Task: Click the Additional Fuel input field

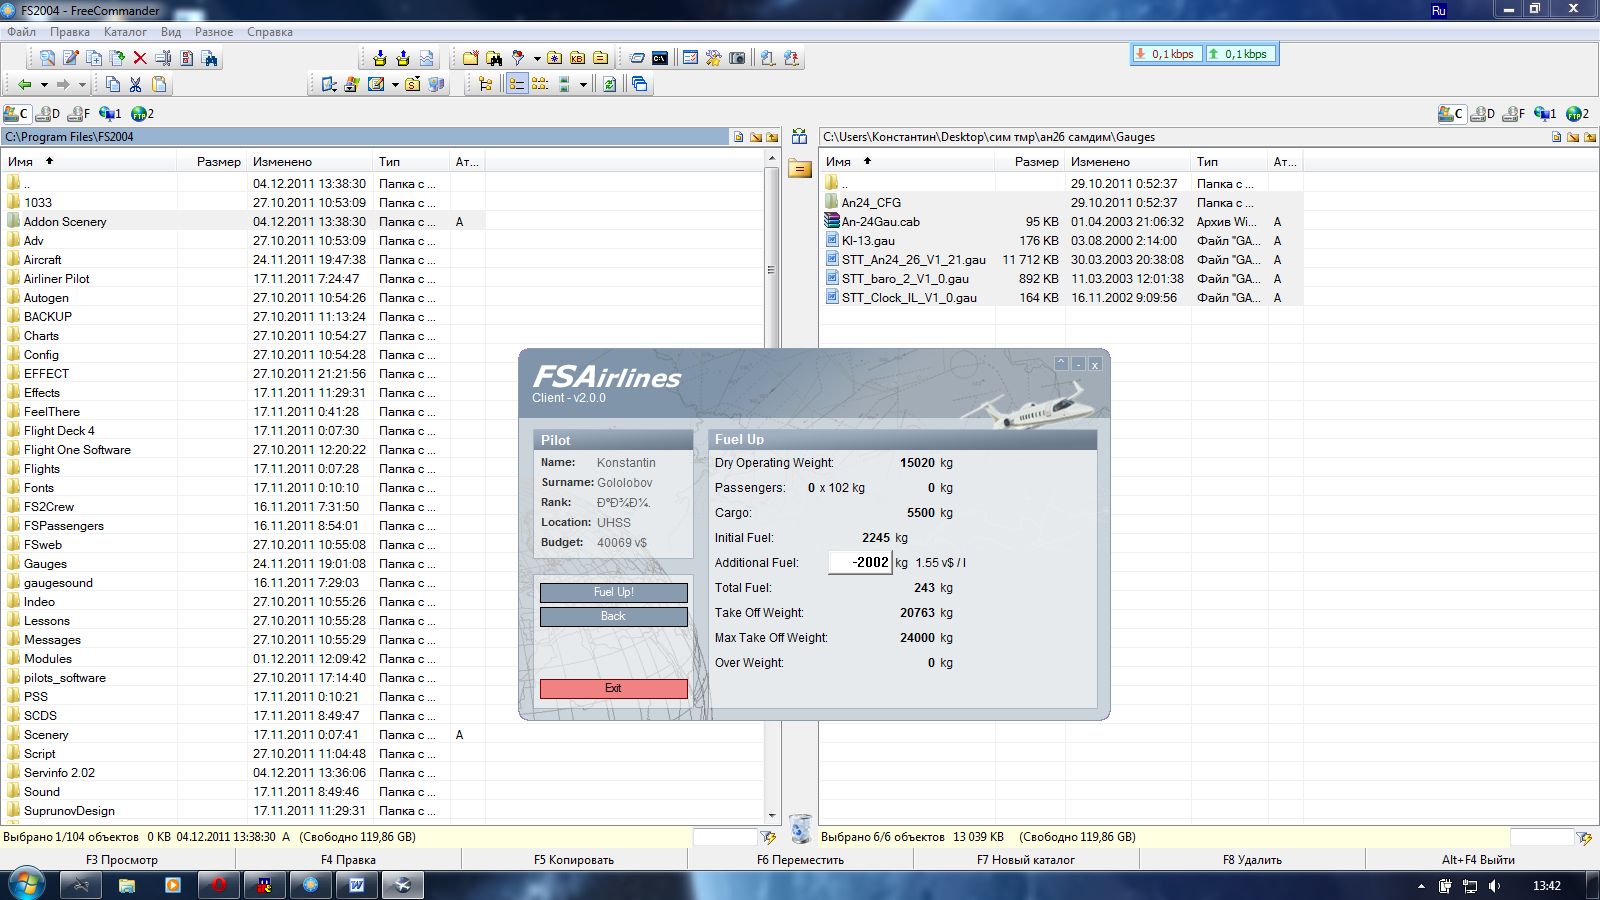Action: 860,563
